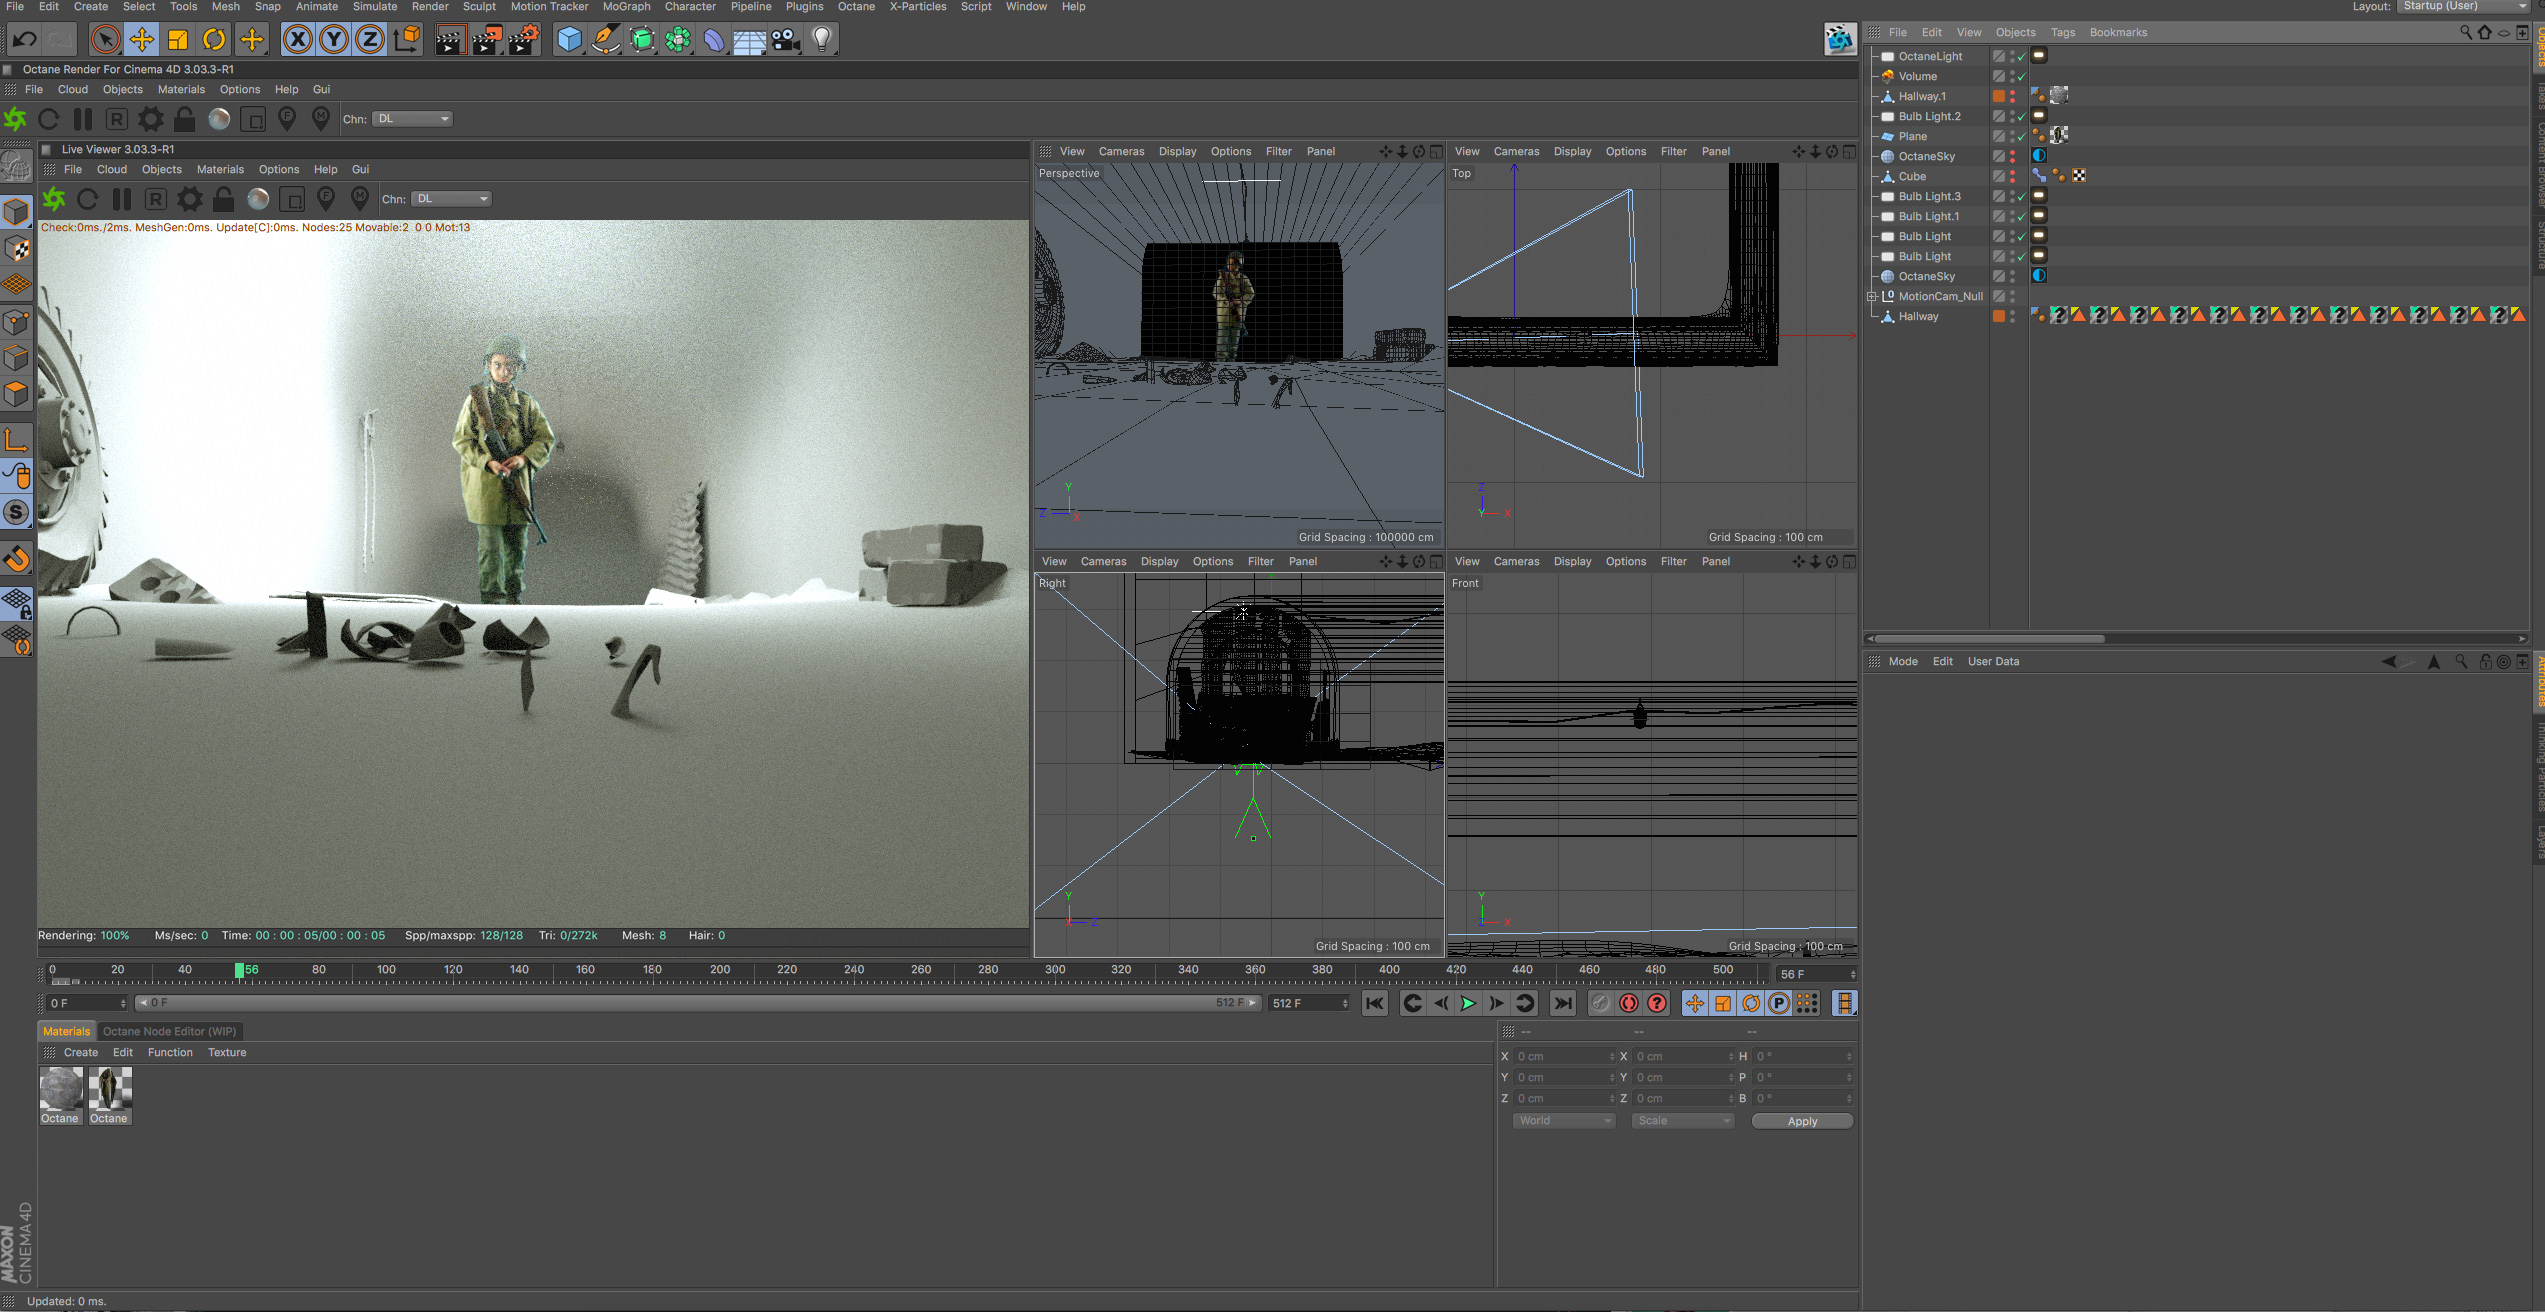Open the Layout Startup dropdown
Image resolution: width=2545 pixels, height=1312 pixels.
point(2463,6)
